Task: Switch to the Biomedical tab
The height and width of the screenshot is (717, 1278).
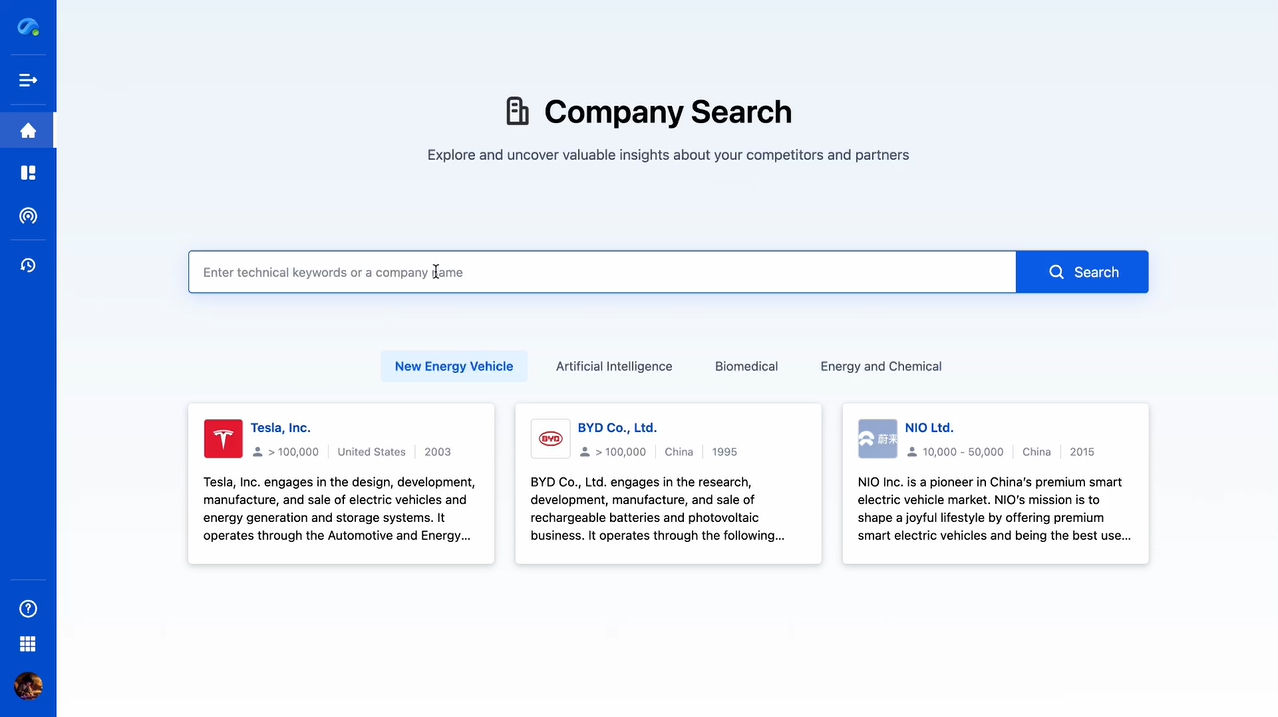Action: point(746,366)
